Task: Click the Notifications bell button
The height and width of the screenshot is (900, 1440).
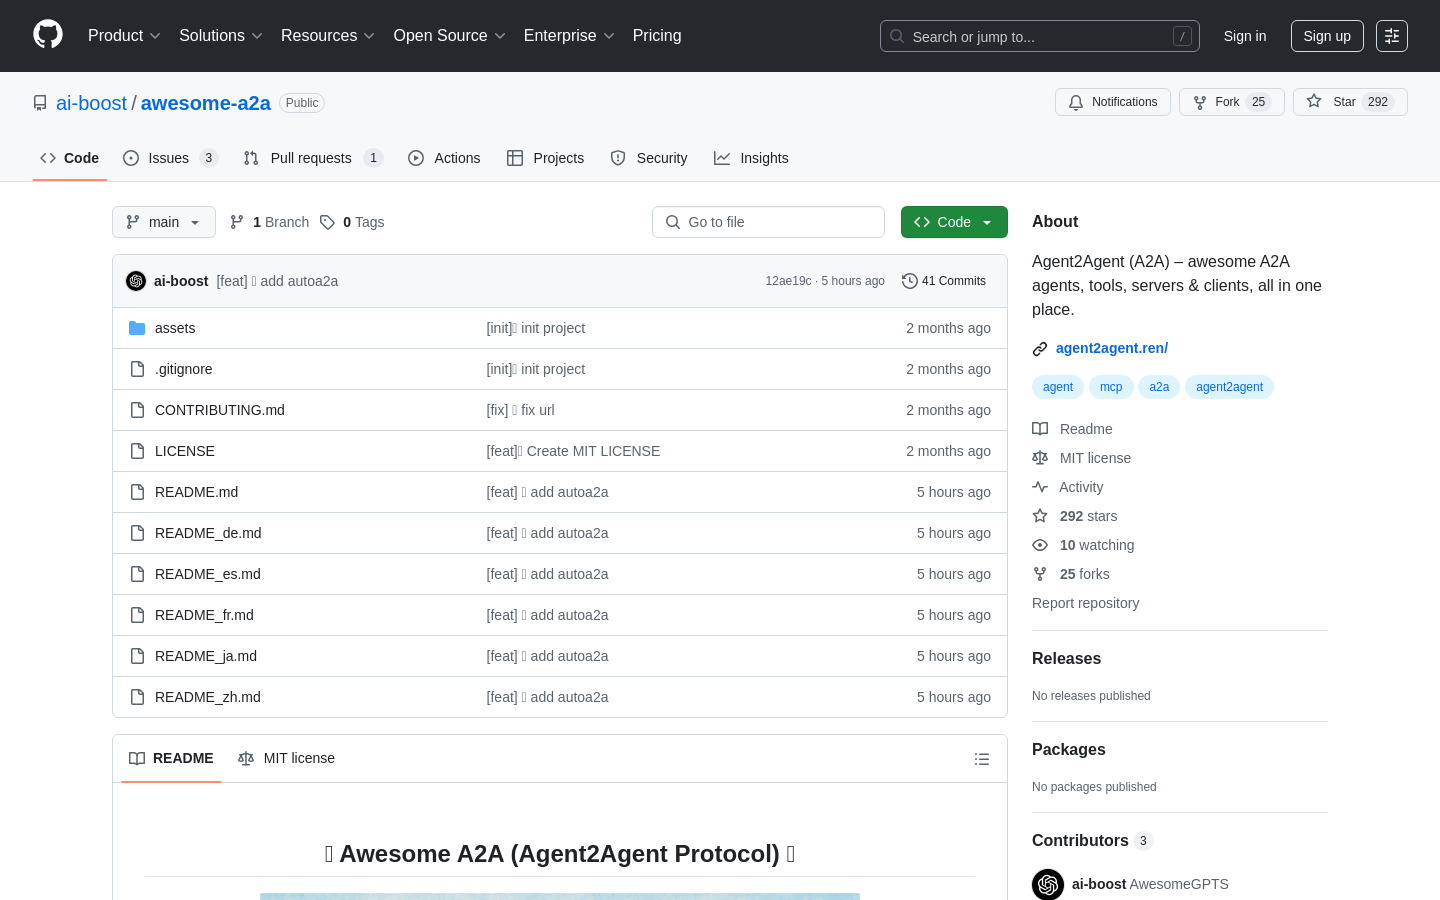Action: tap(1113, 102)
